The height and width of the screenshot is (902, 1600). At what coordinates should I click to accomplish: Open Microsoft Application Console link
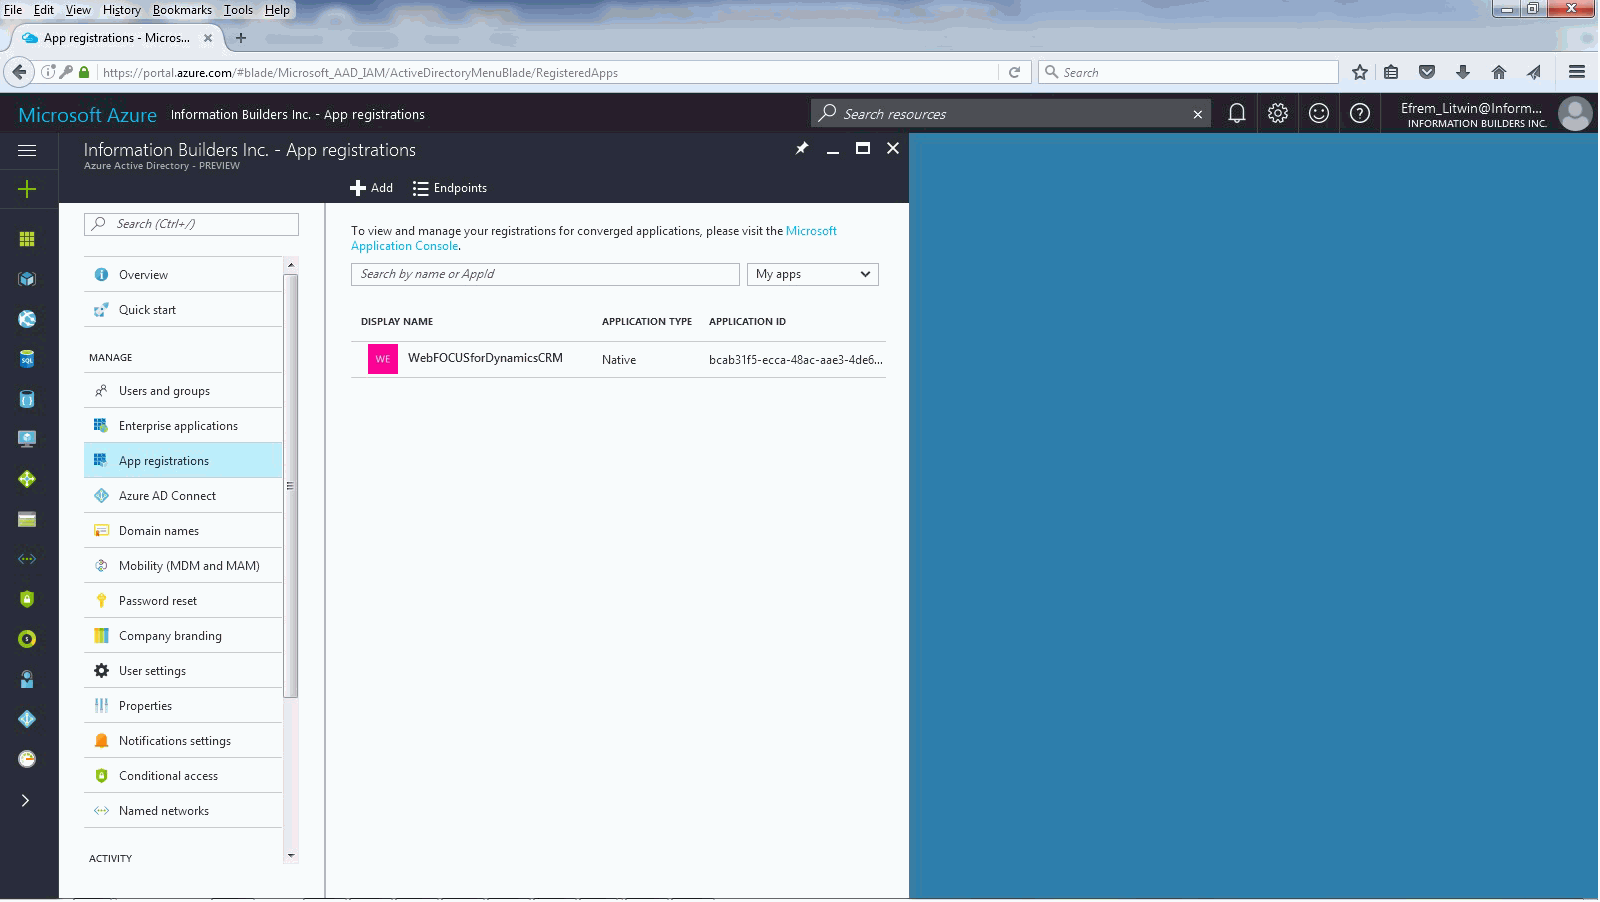pyautogui.click(x=594, y=238)
